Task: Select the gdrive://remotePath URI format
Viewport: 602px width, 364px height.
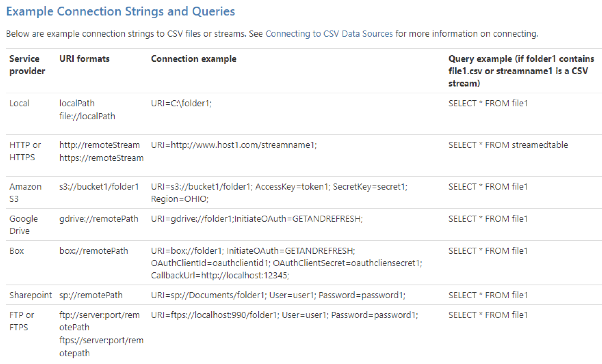Action: 99,219
